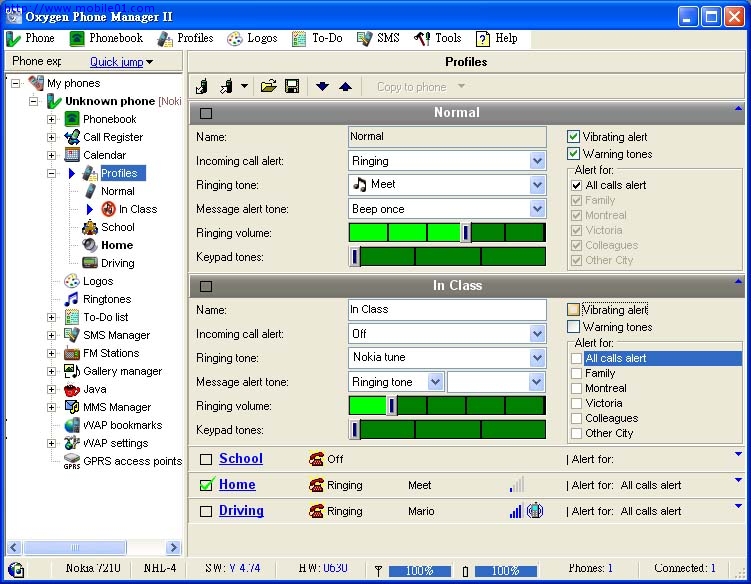
Task: Click the In Class Name input field
Action: point(447,309)
